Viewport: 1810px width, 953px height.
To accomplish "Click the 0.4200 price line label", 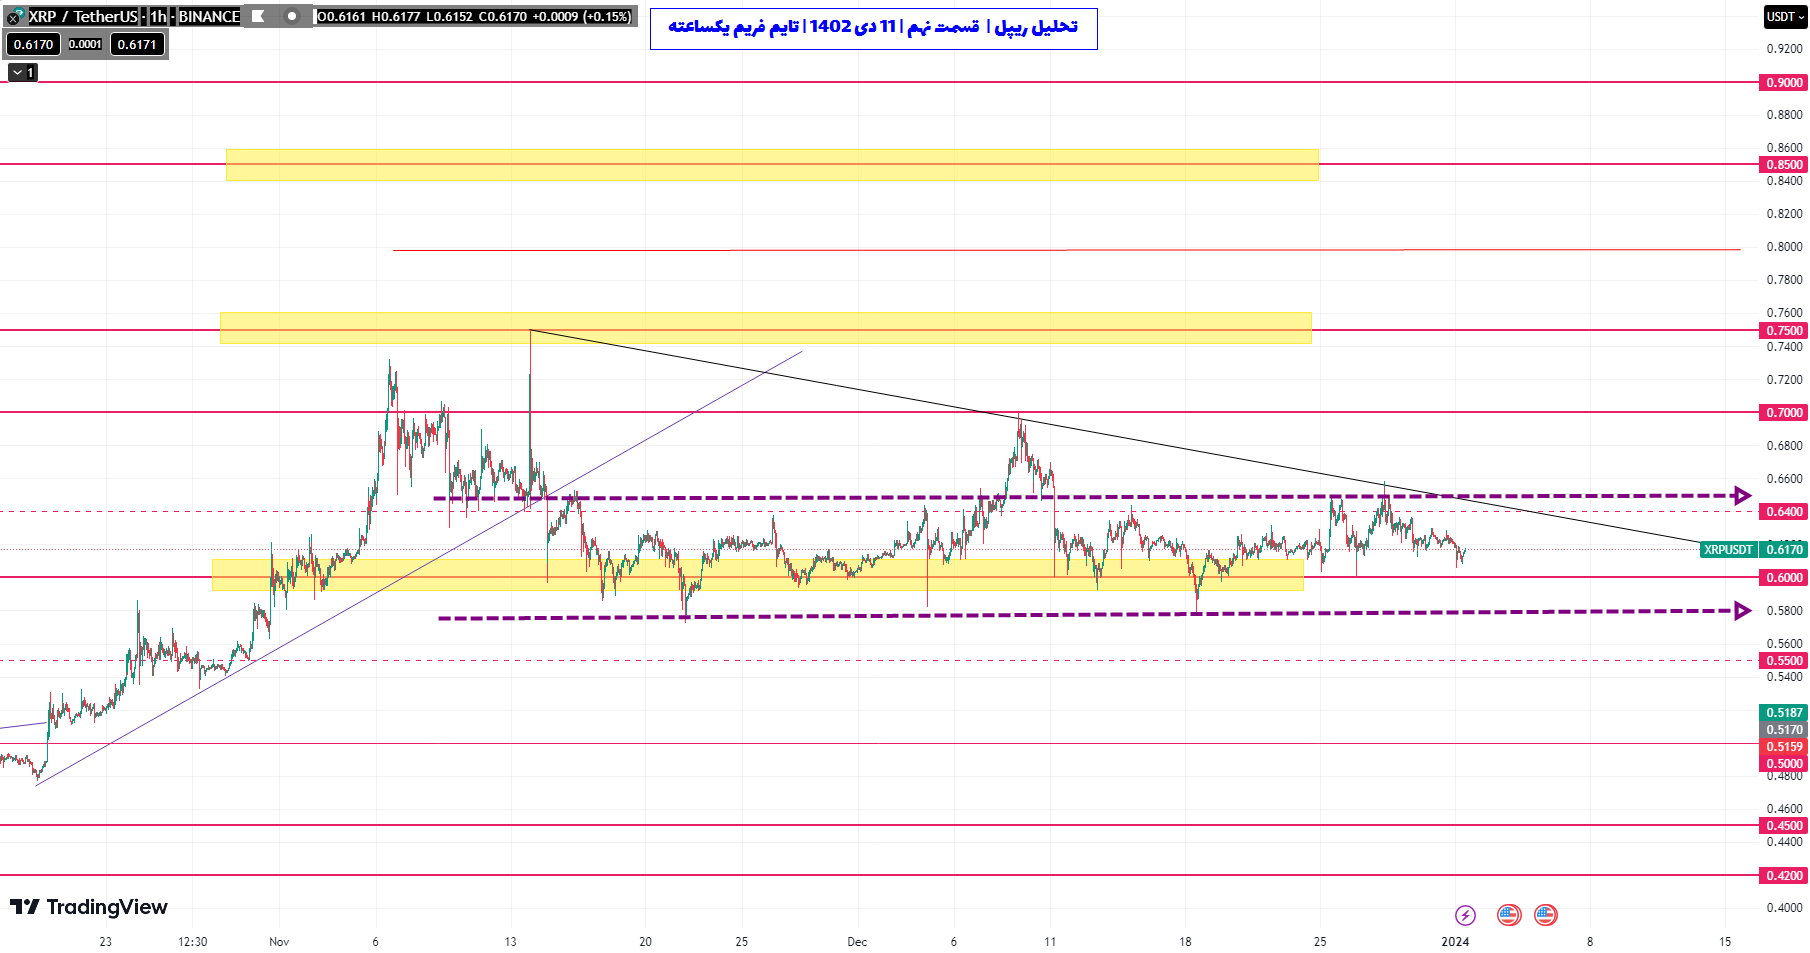I will coord(1784,875).
